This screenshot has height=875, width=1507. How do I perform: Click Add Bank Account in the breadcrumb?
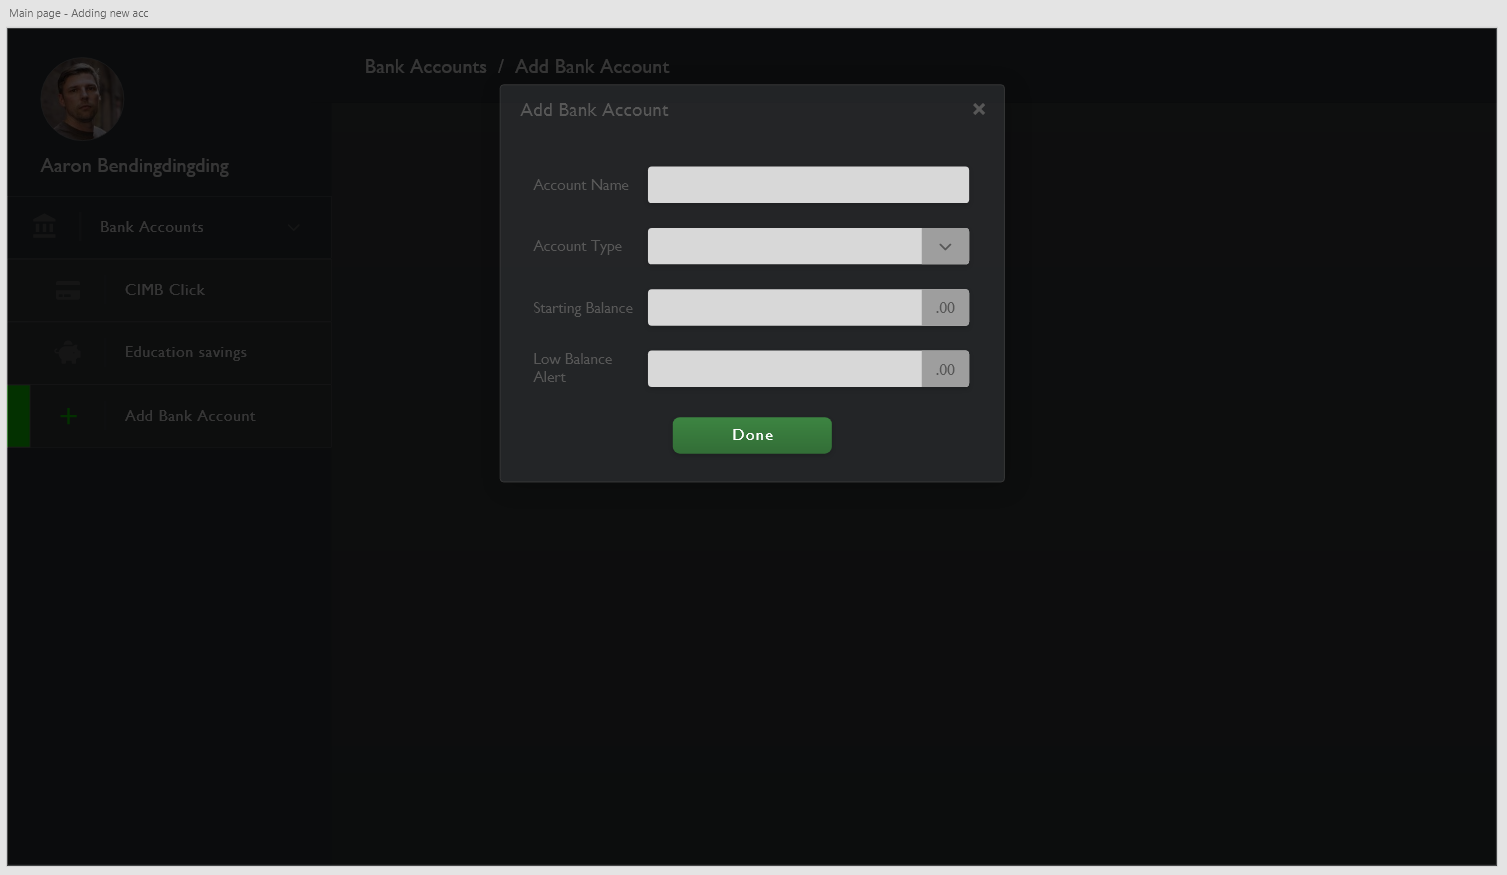click(x=592, y=66)
